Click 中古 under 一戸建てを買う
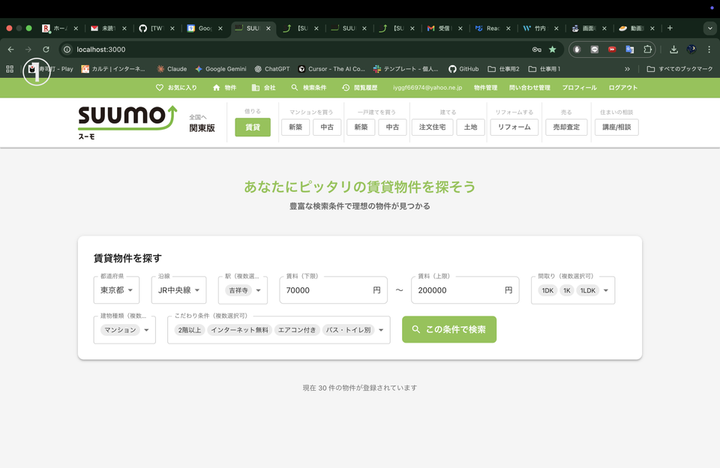 tap(392, 127)
